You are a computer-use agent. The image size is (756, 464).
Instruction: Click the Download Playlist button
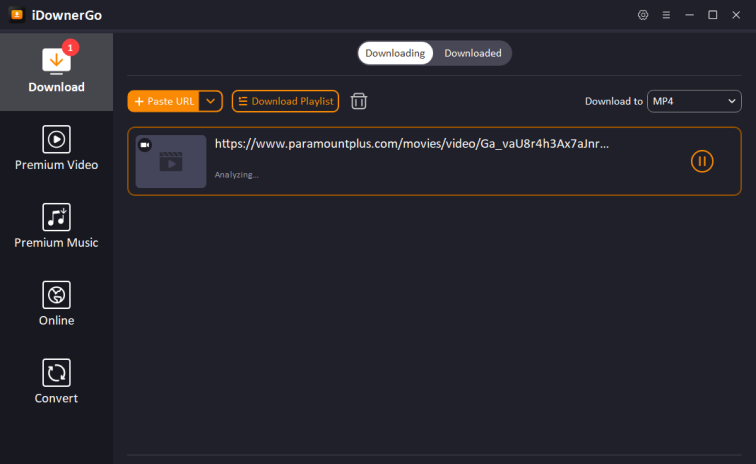pos(285,101)
